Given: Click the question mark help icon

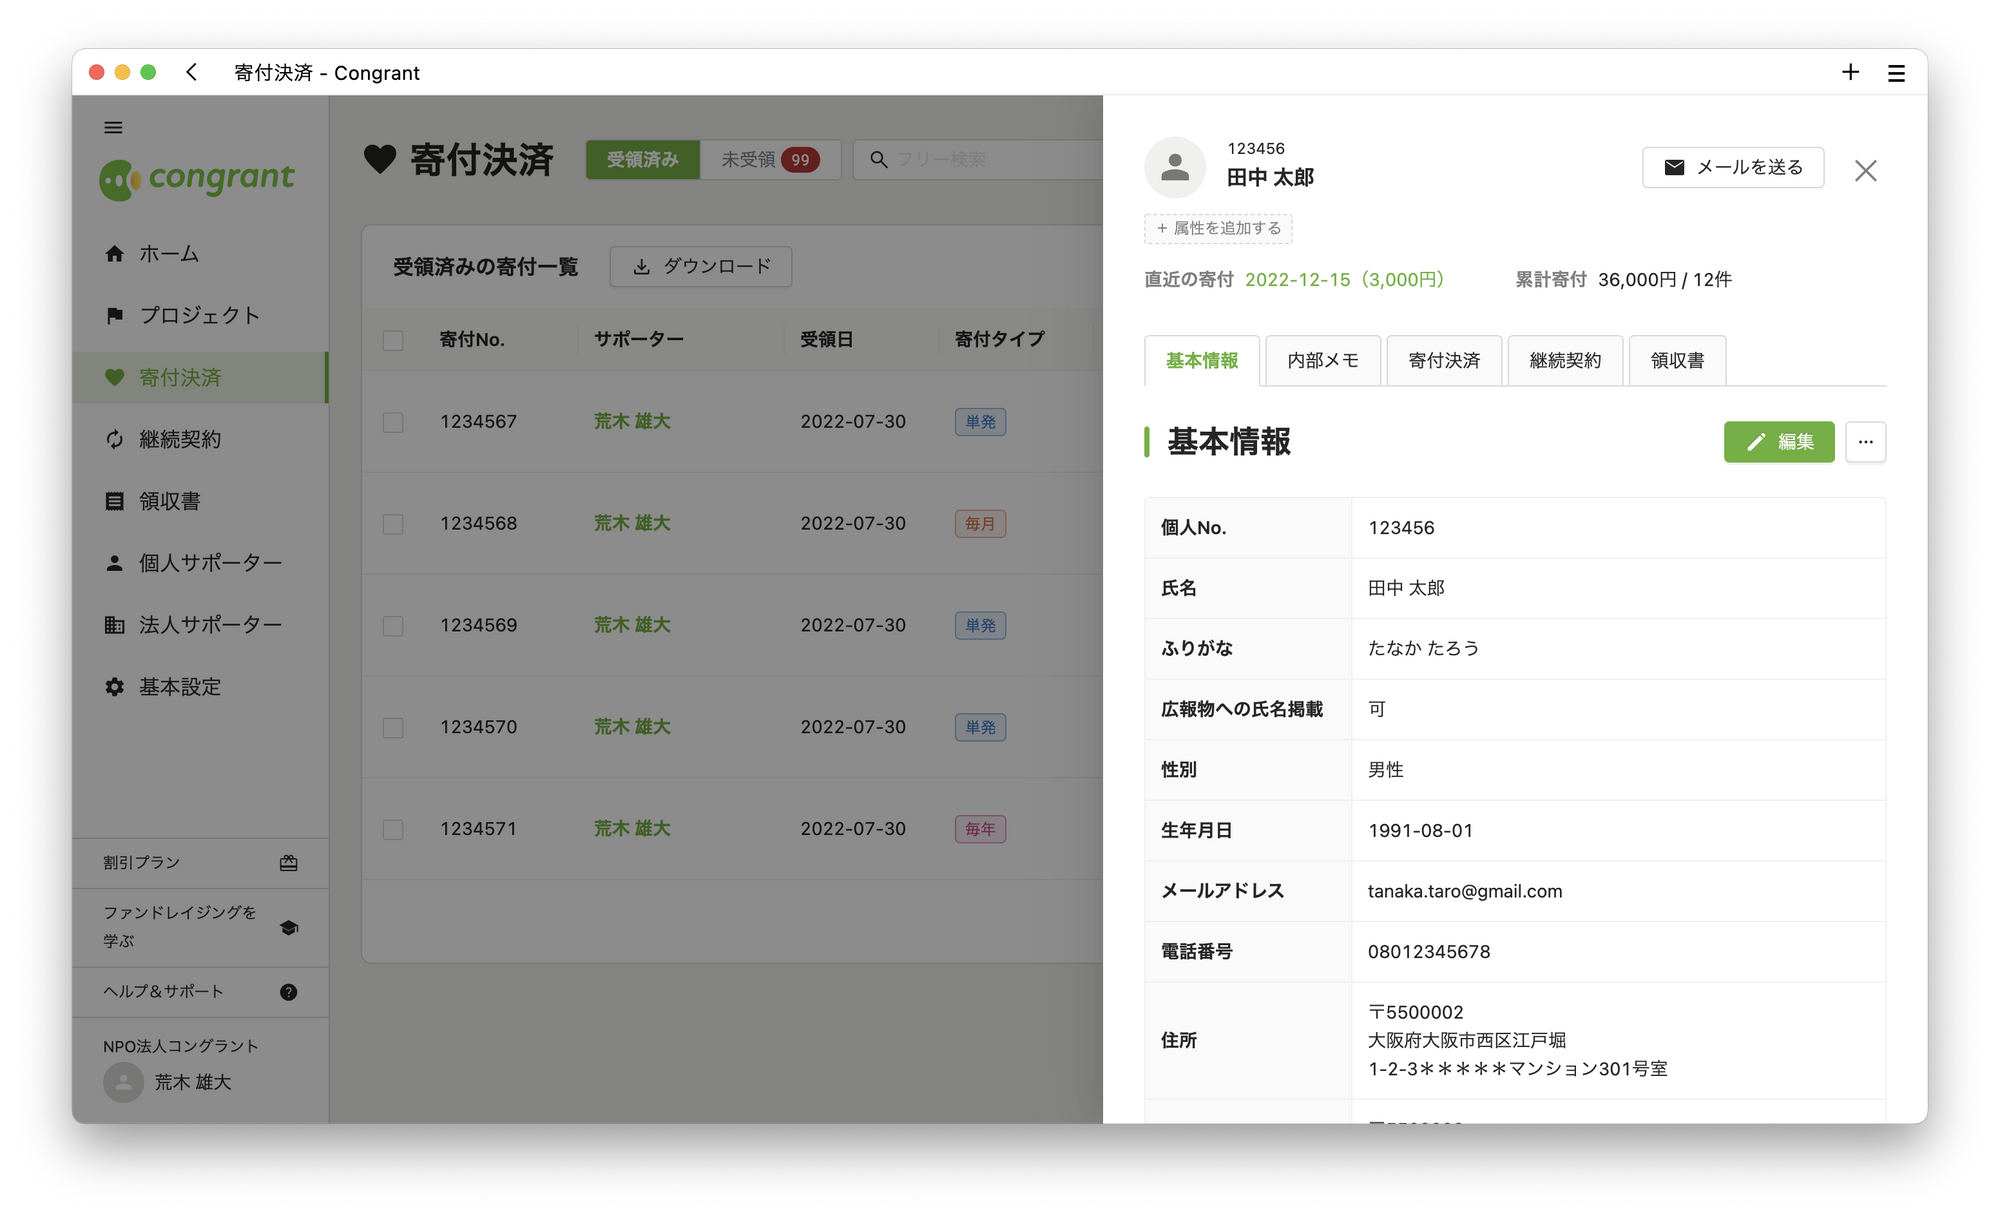Looking at the screenshot, I should (x=289, y=992).
